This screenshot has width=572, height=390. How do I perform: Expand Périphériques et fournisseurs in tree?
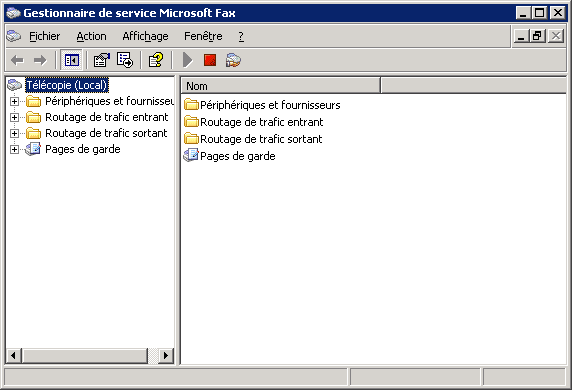point(14,101)
